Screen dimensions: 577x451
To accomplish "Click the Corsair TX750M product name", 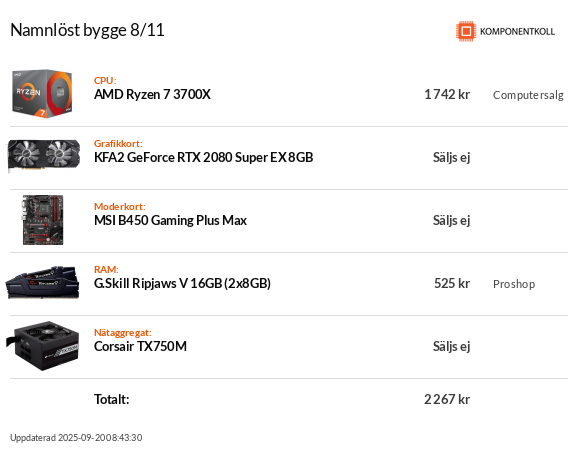I will click(x=140, y=346).
